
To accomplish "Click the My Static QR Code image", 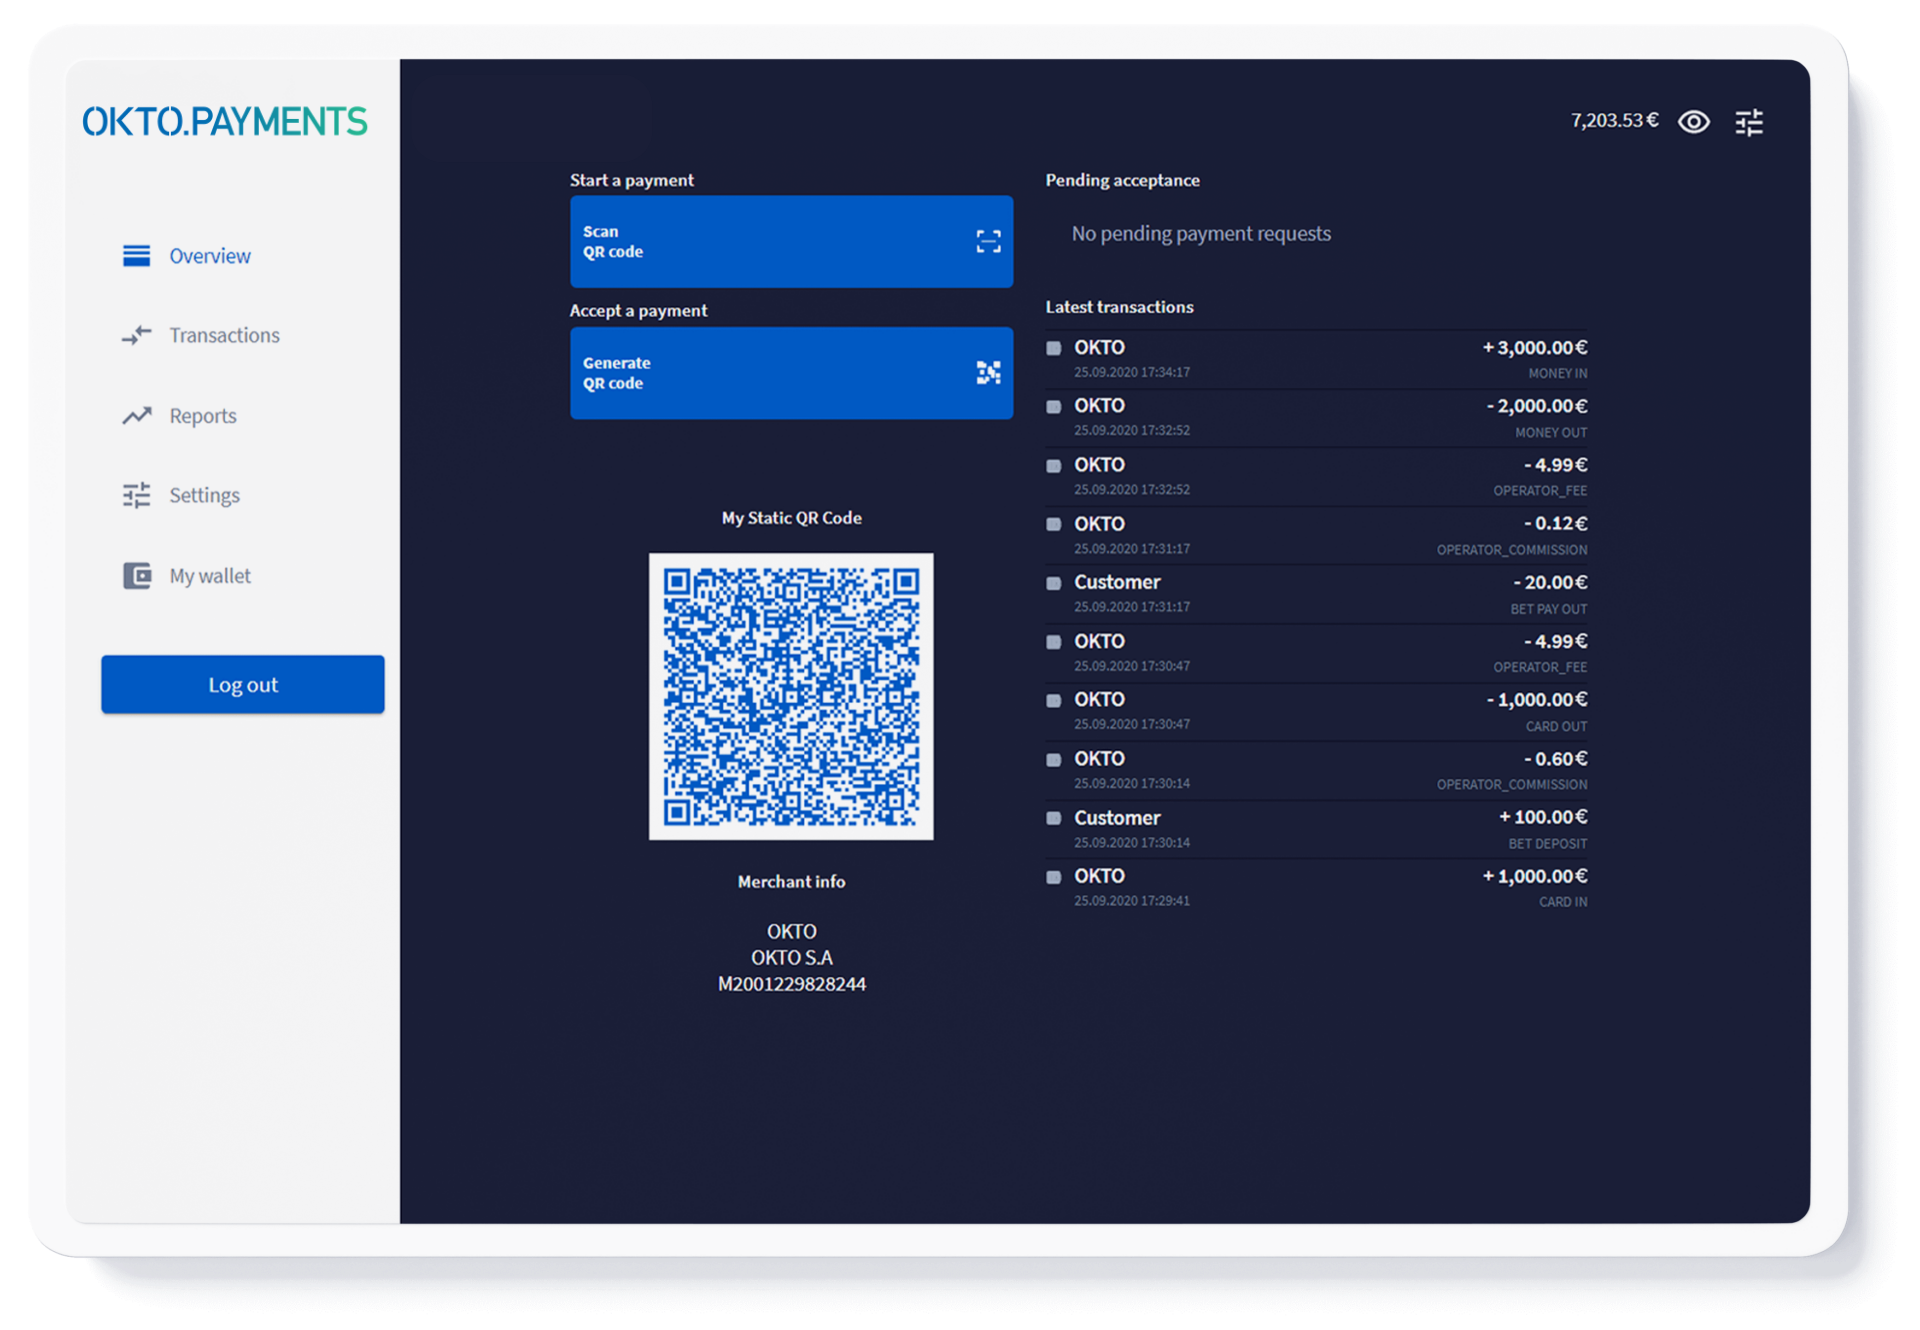I will (791, 696).
